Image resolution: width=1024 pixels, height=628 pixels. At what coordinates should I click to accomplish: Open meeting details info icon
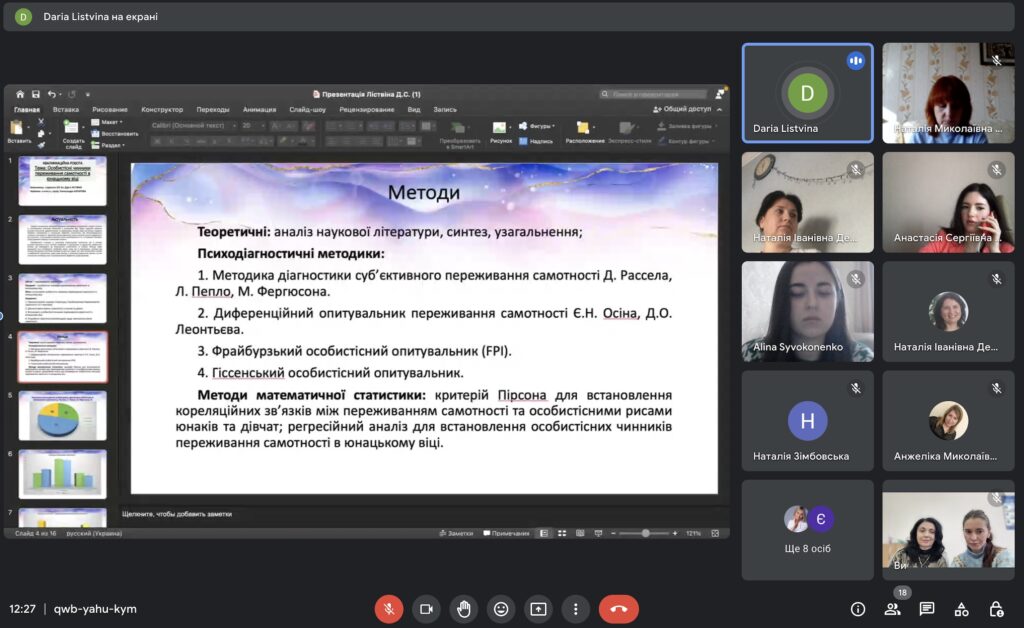pyautogui.click(x=857, y=609)
